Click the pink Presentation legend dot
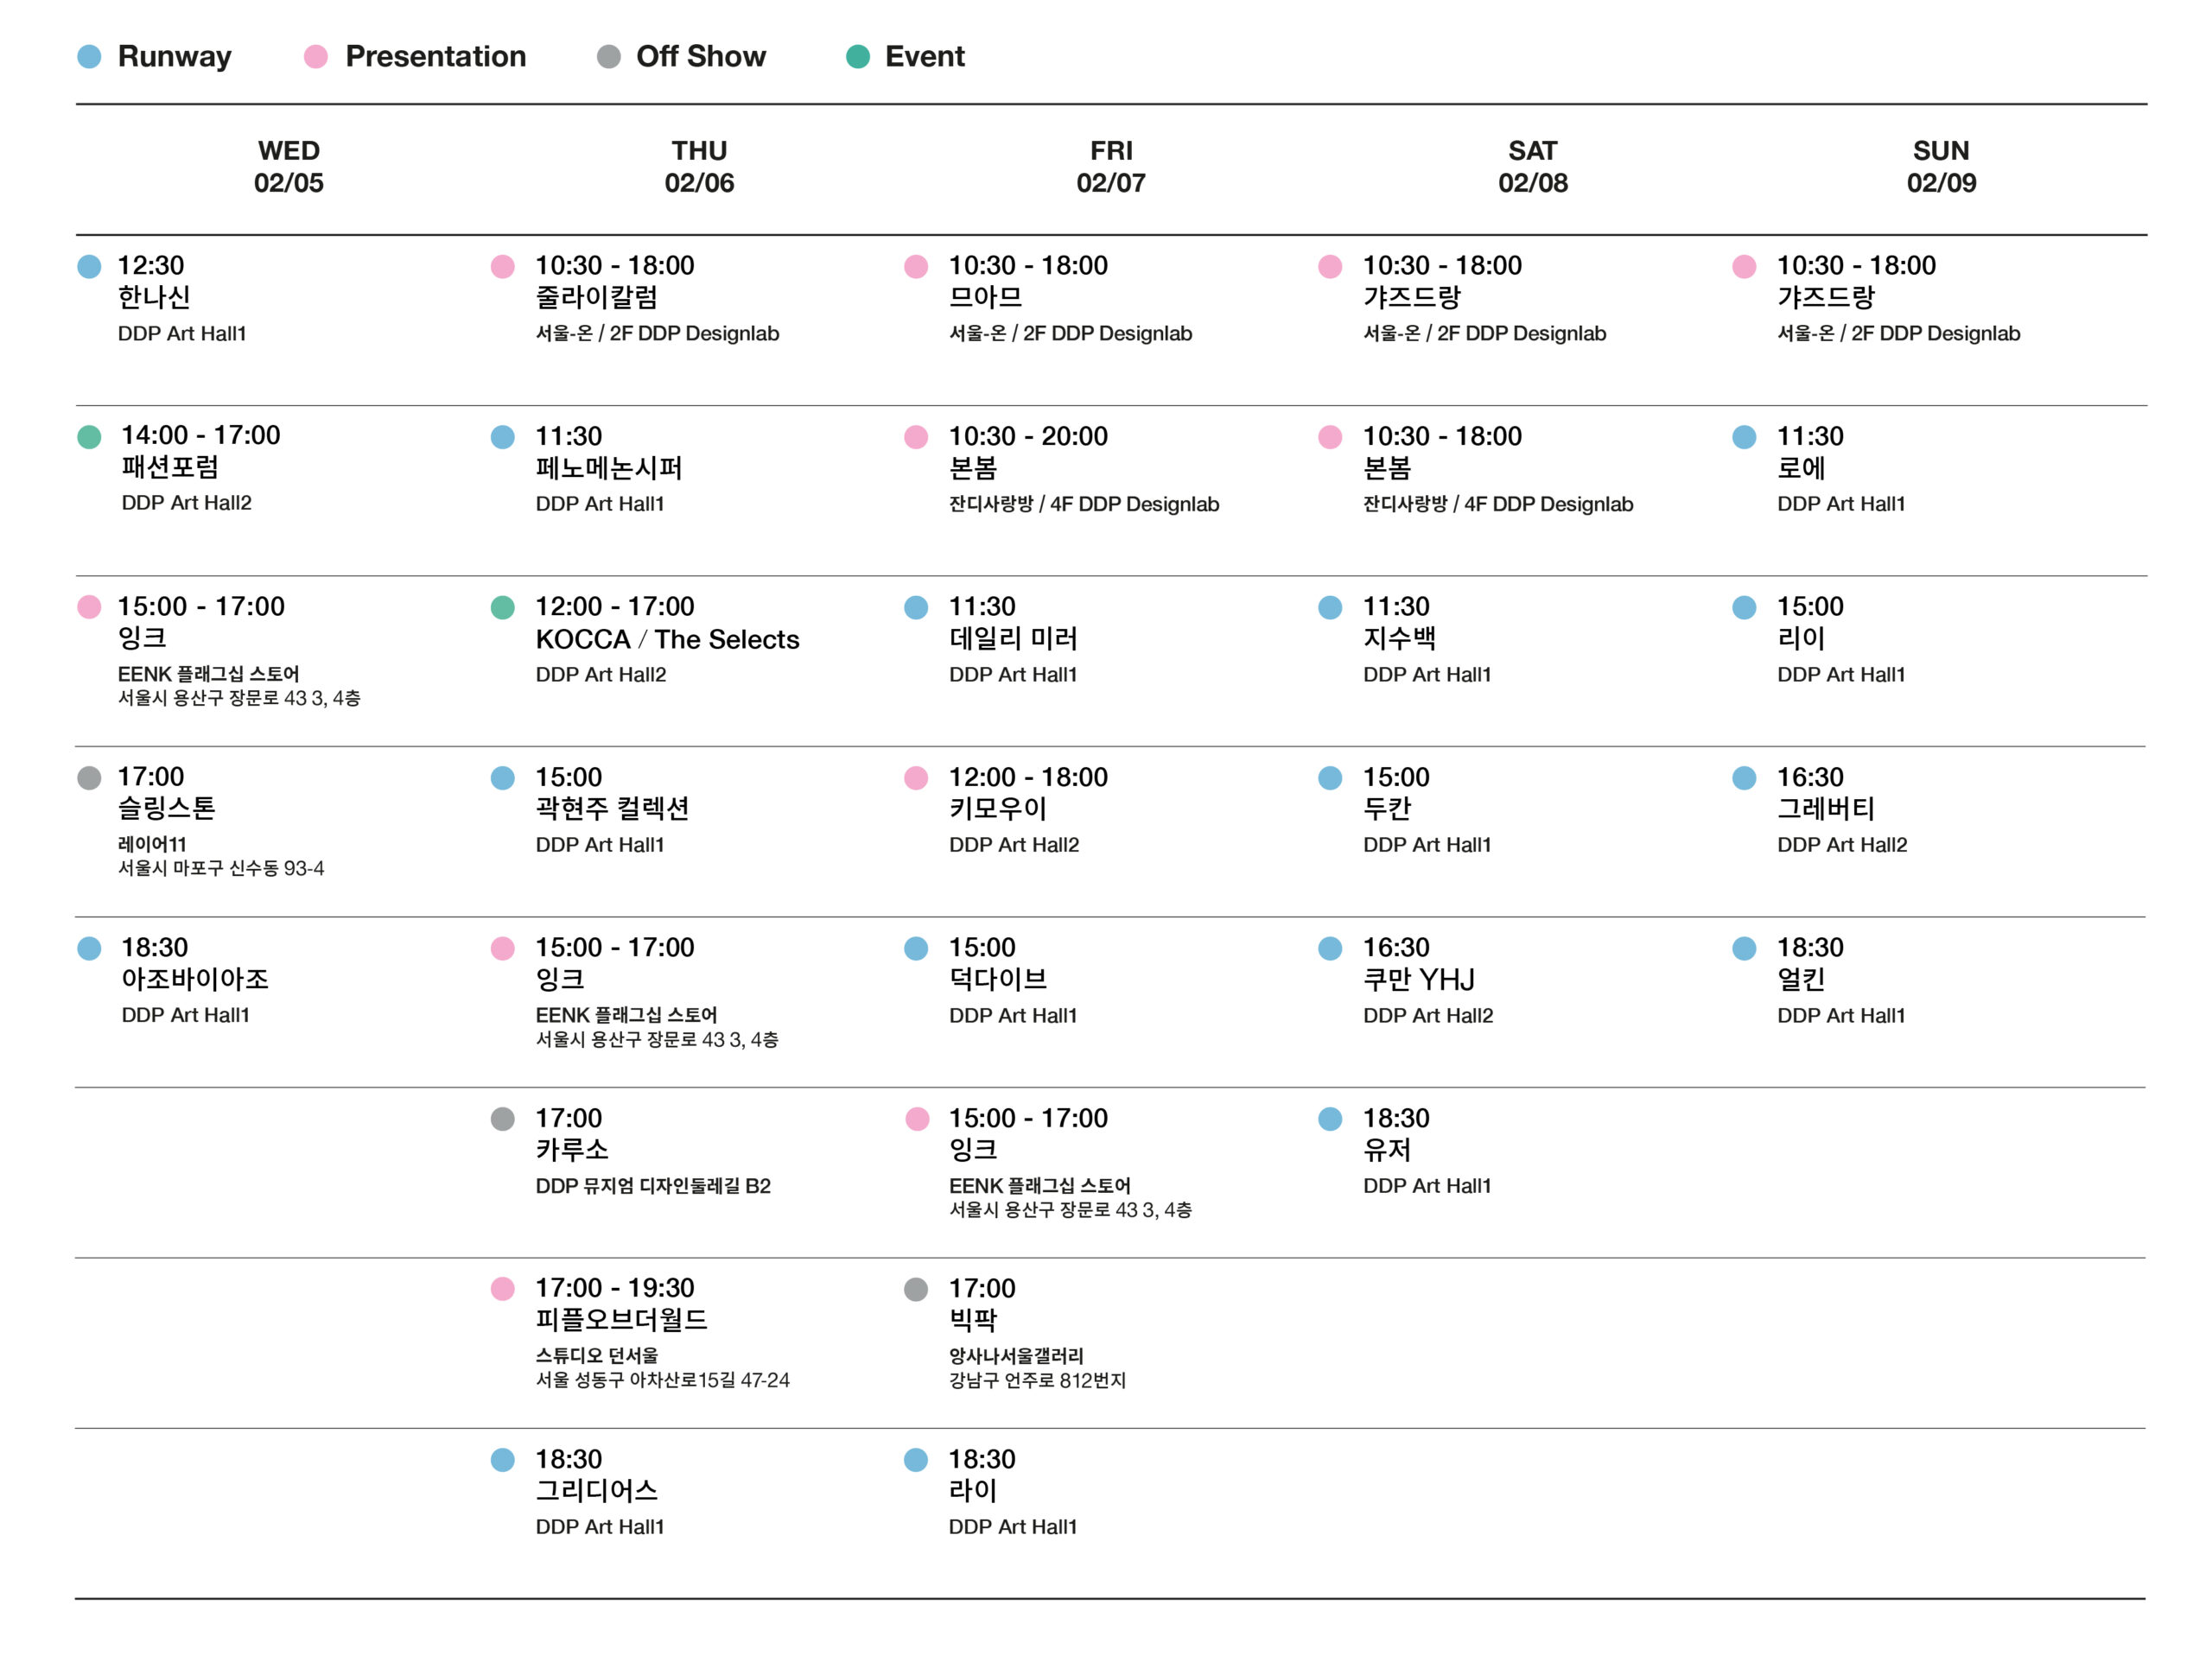The height and width of the screenshot is (1662, 2212). (316, 57)
